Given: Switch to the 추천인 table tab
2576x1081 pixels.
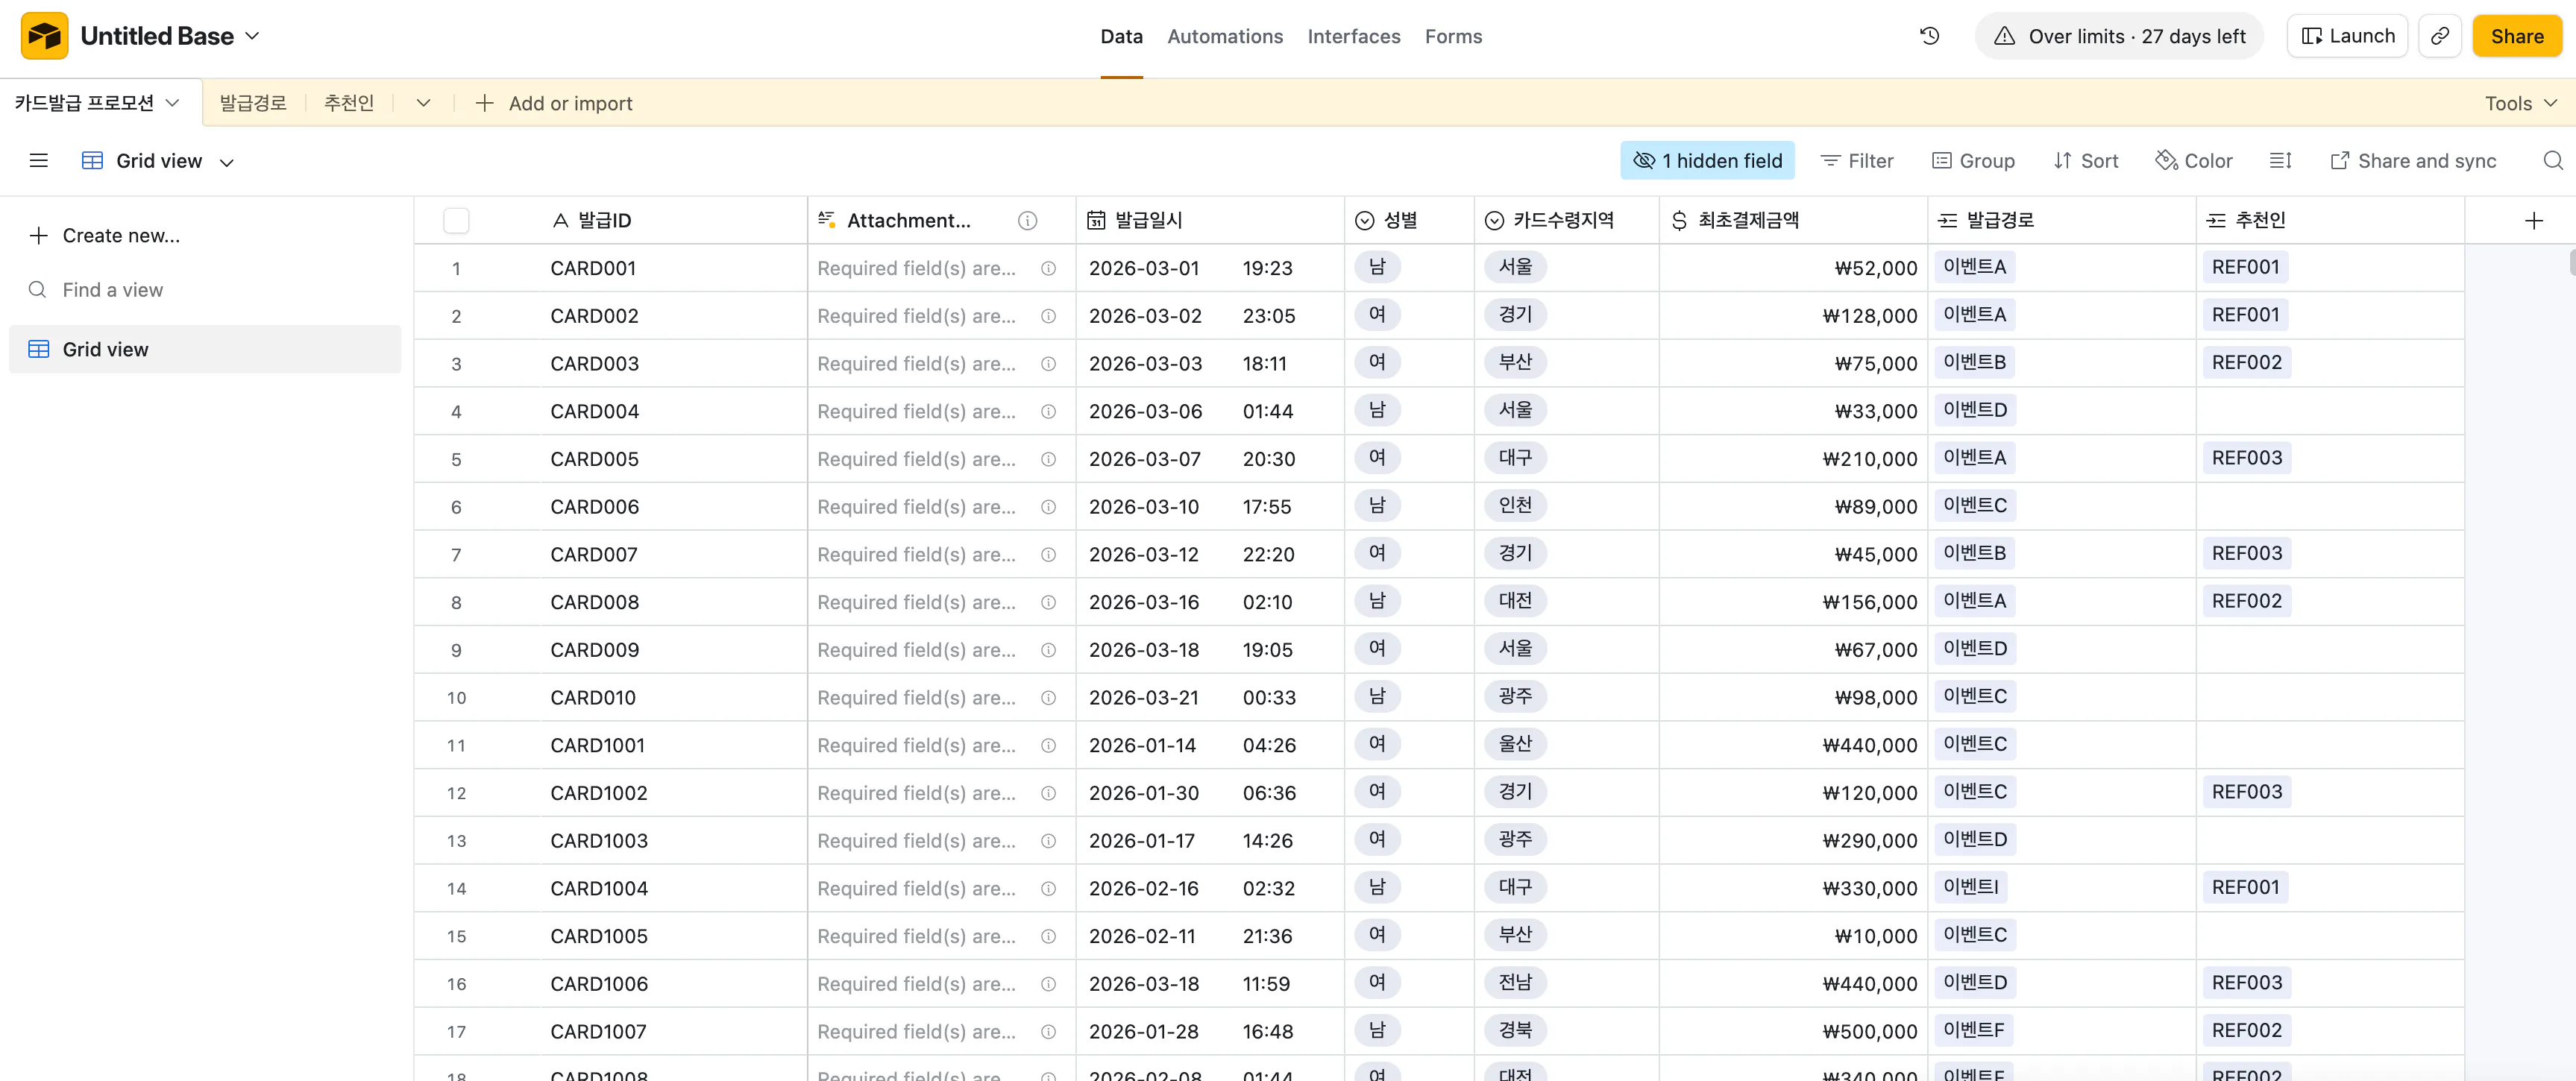Looking at the screenshot, I should click(x=348, y=103).
